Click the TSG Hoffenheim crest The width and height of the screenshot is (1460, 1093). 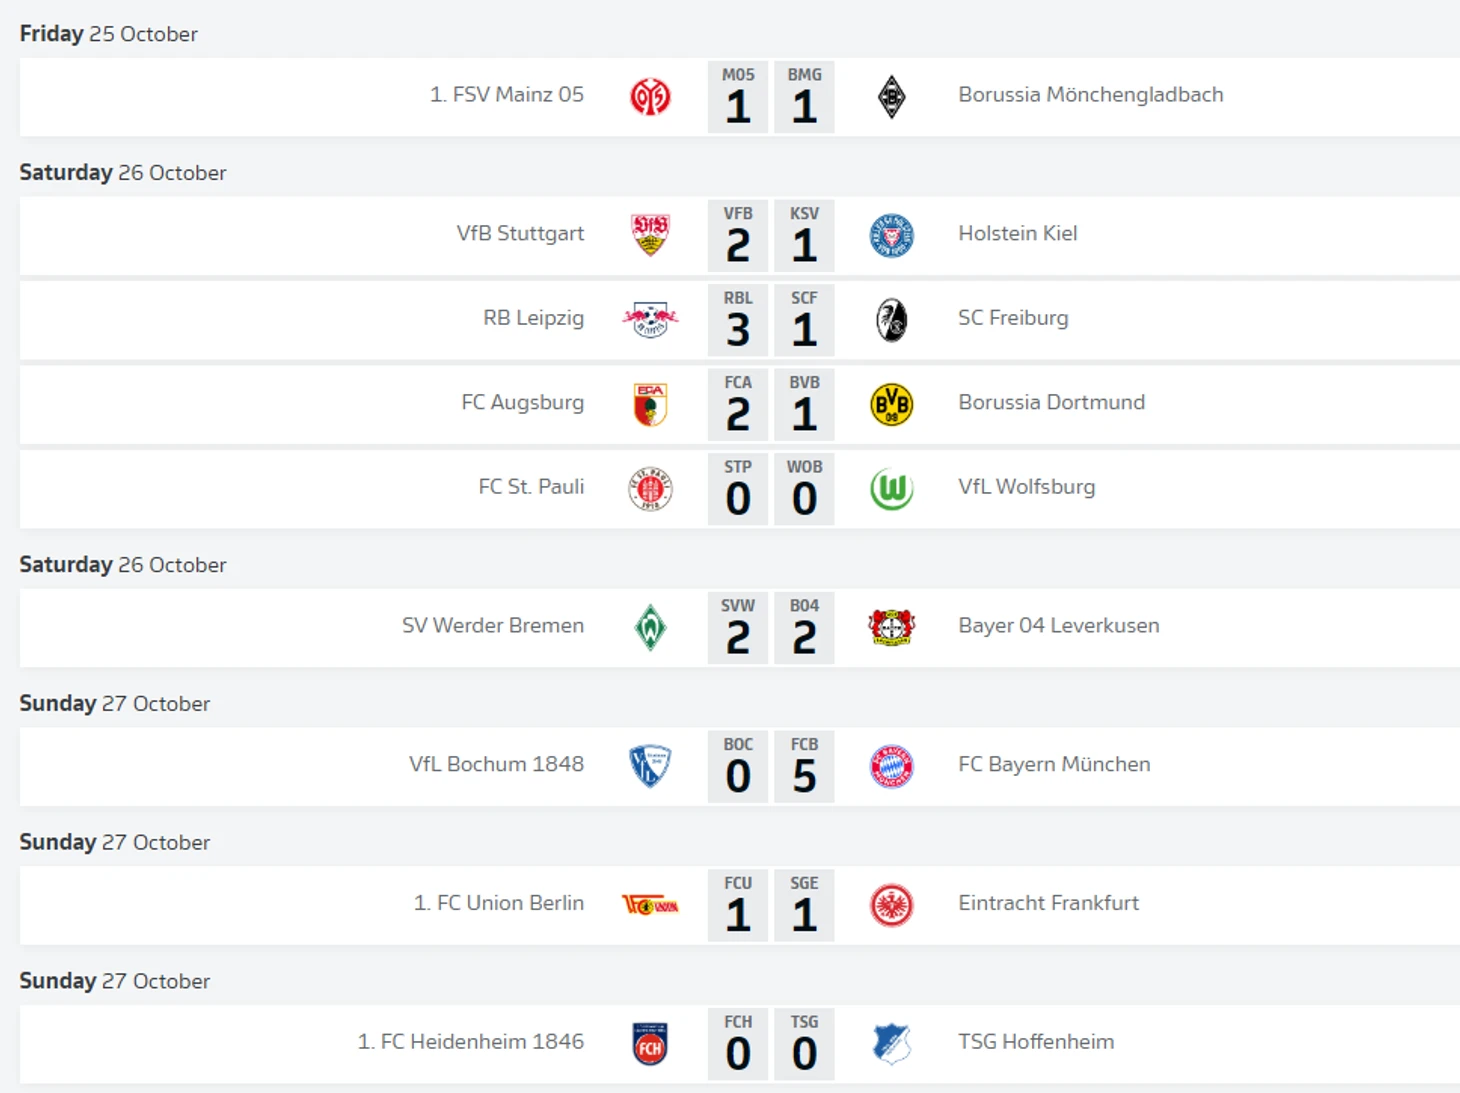pyautogui.click(x=891, y=1044)
